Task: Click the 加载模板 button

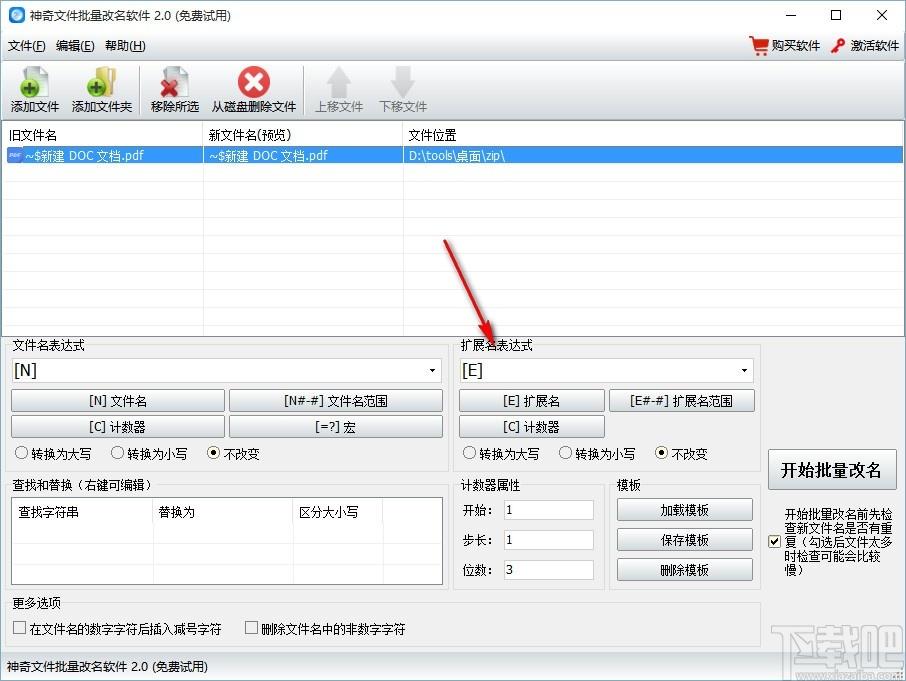Action: (685, 510)
